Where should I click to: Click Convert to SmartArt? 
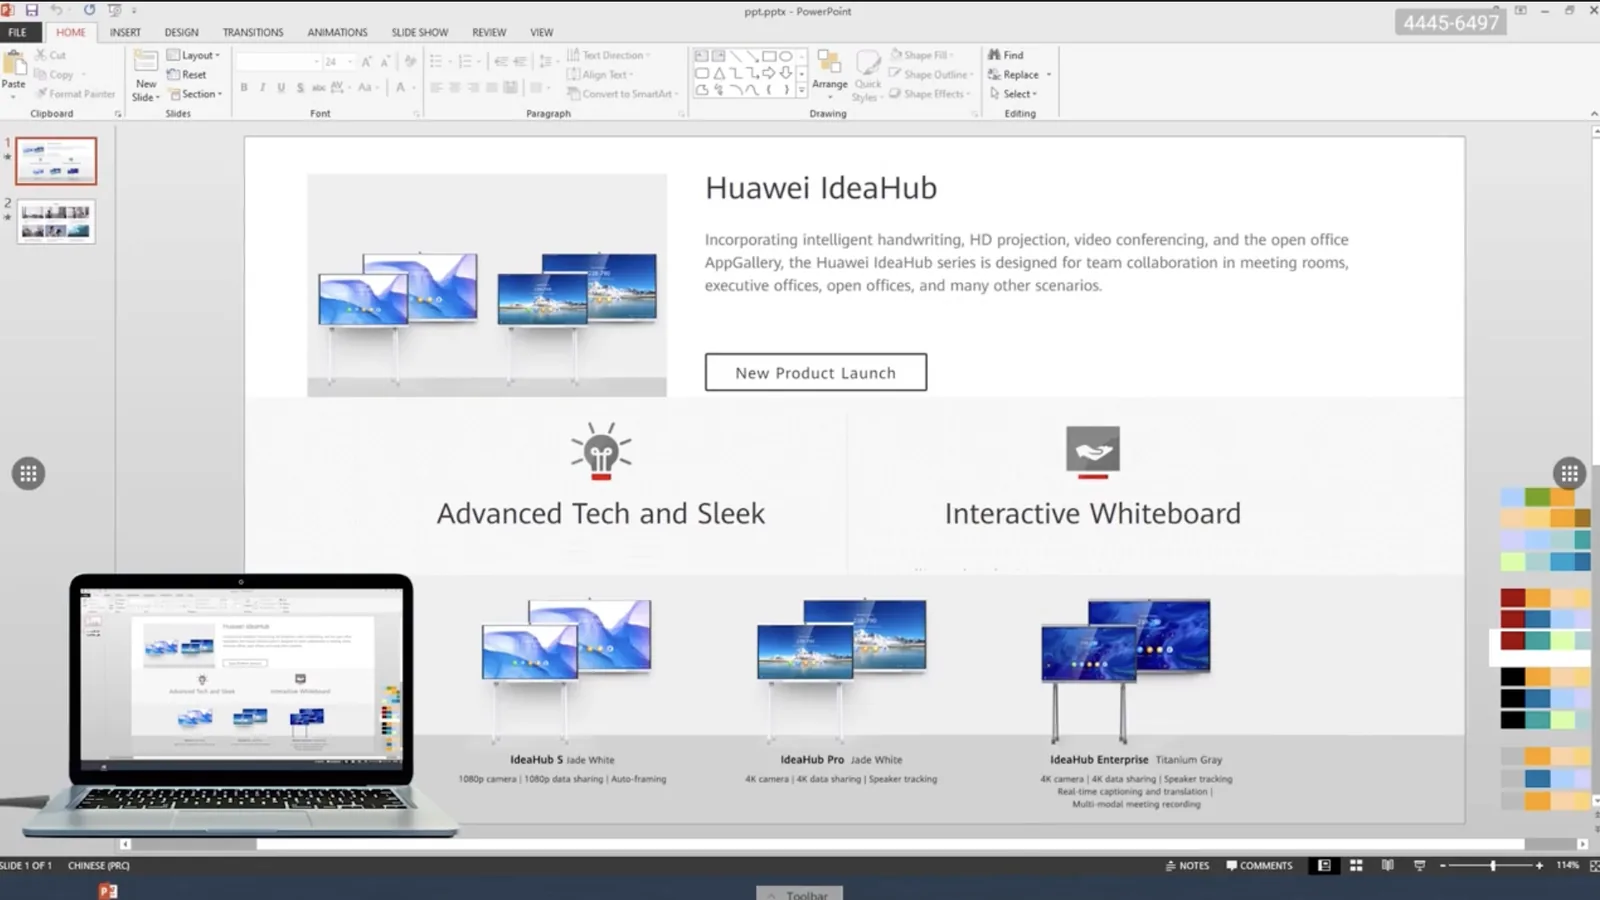(x=622, y=93)
